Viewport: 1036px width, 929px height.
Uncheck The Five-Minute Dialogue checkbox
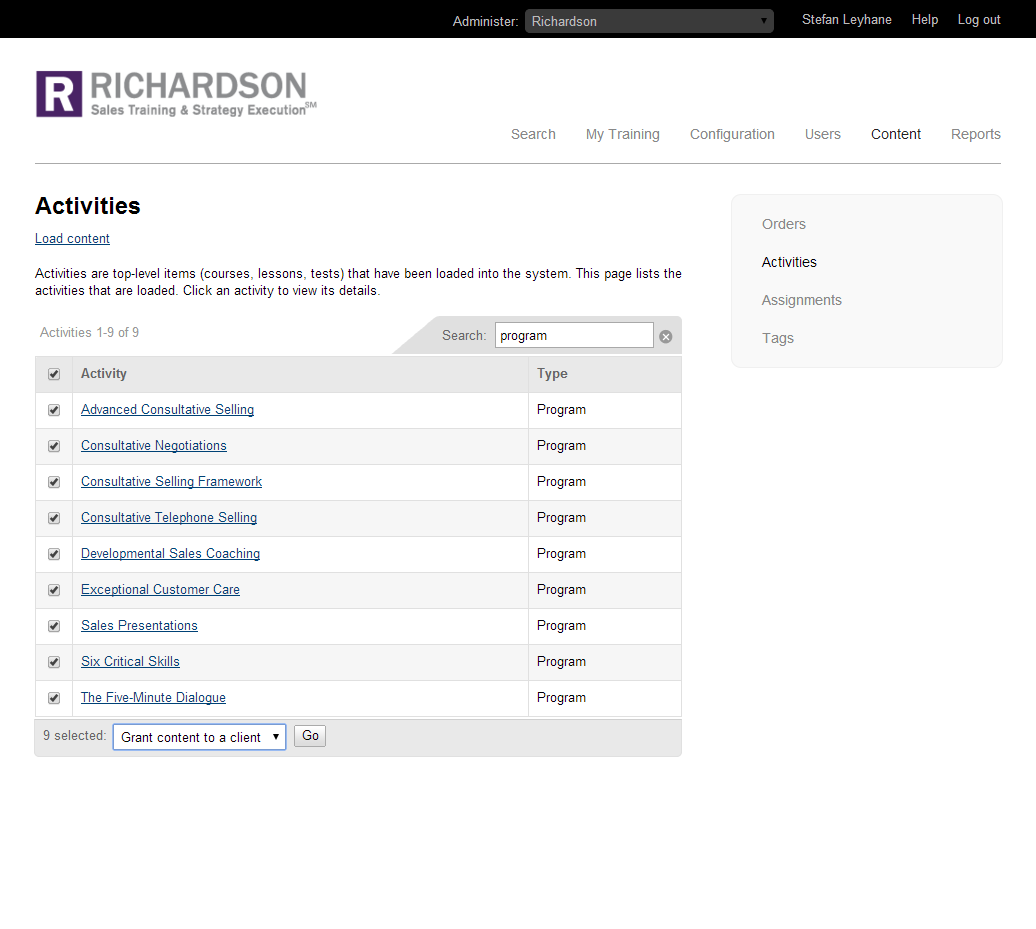(x=54, y=698)
